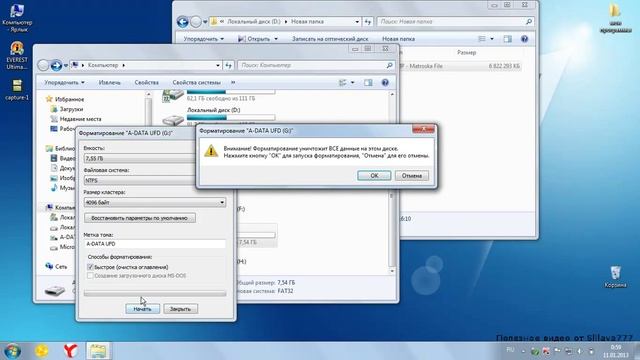Click the Компьютер window search box
This screenshot has height=360, width=640.
click(x=316, y=65)
